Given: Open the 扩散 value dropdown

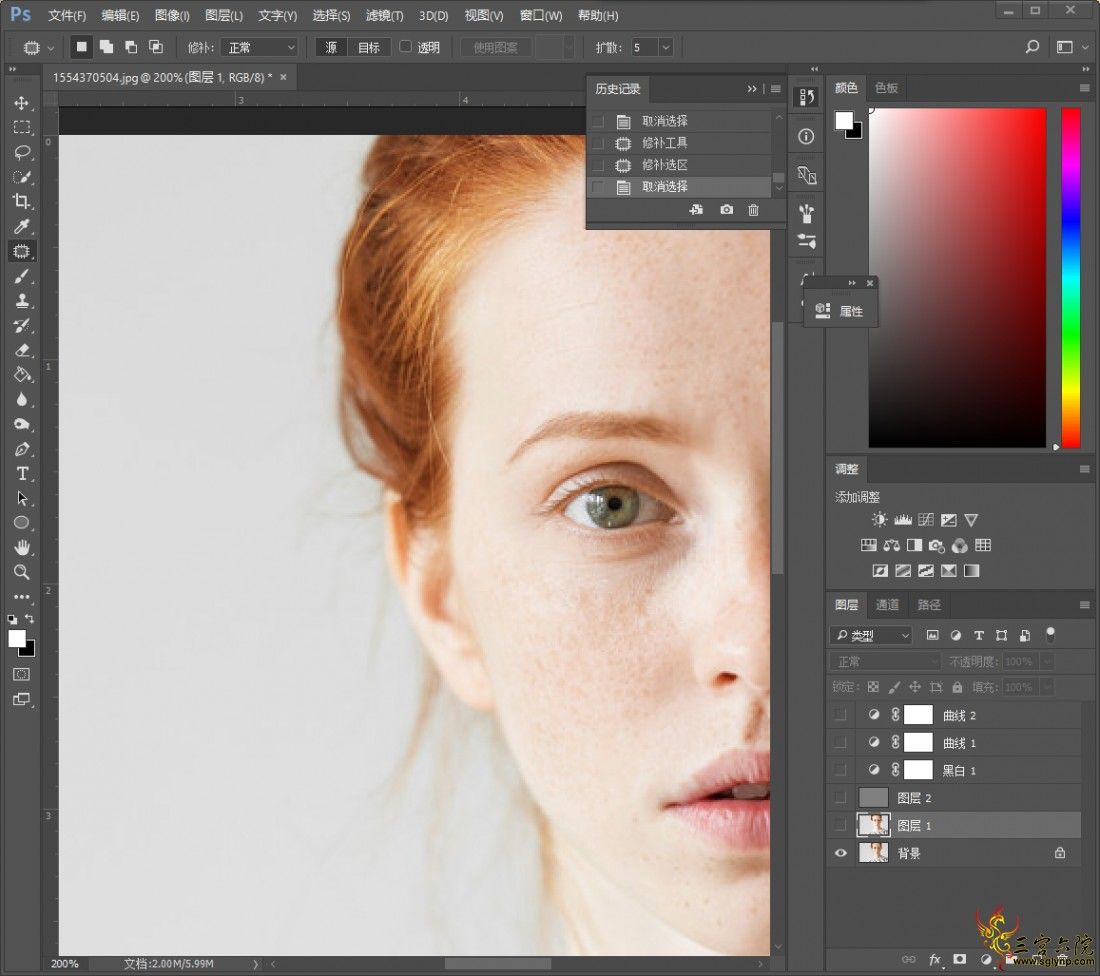Looking at the screenshot, I should (x=666, y=47).
